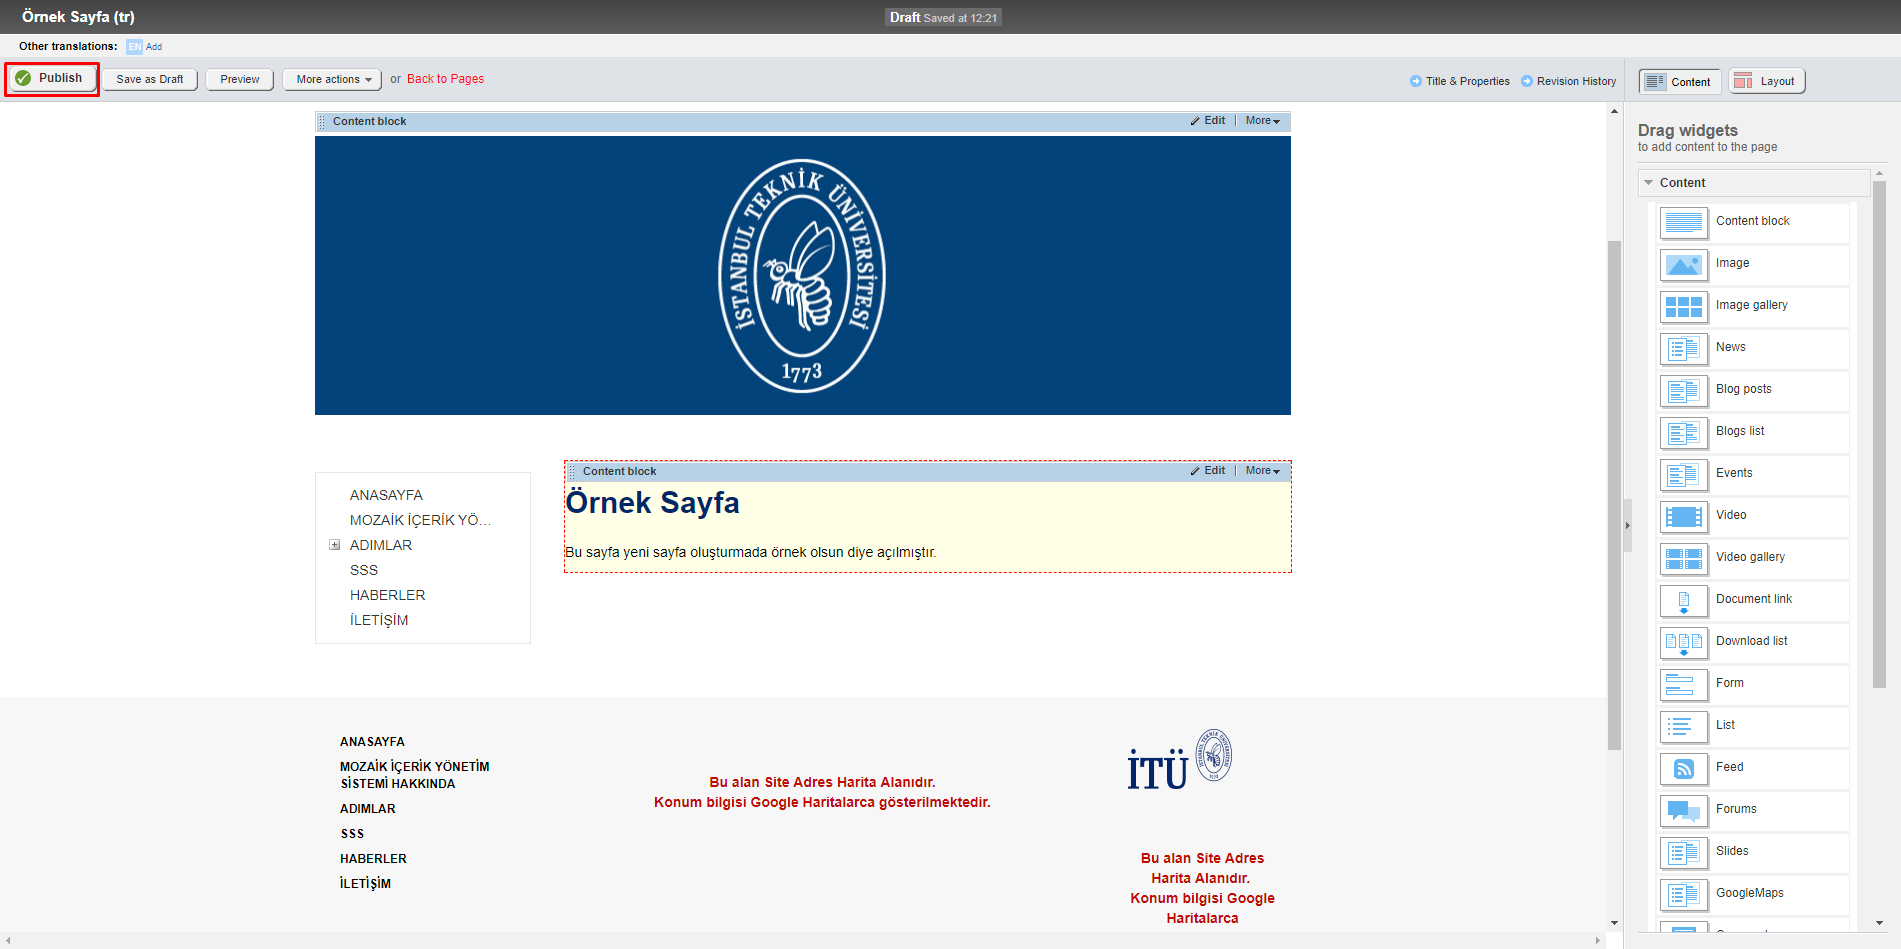Viewport: 1901px width, 949px height.
Task: Open More menu on the Örnek Sayfa block
Action: coord(1262,471)
